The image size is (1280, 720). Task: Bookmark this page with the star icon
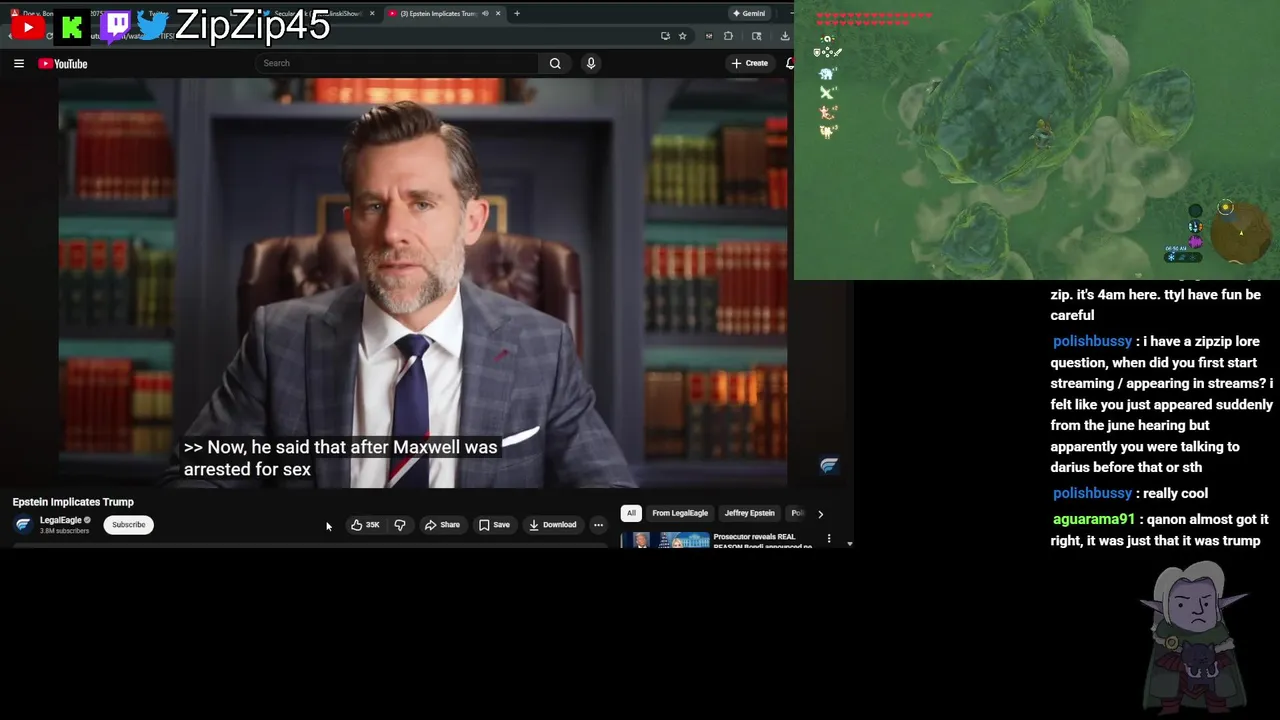point(683,36)
